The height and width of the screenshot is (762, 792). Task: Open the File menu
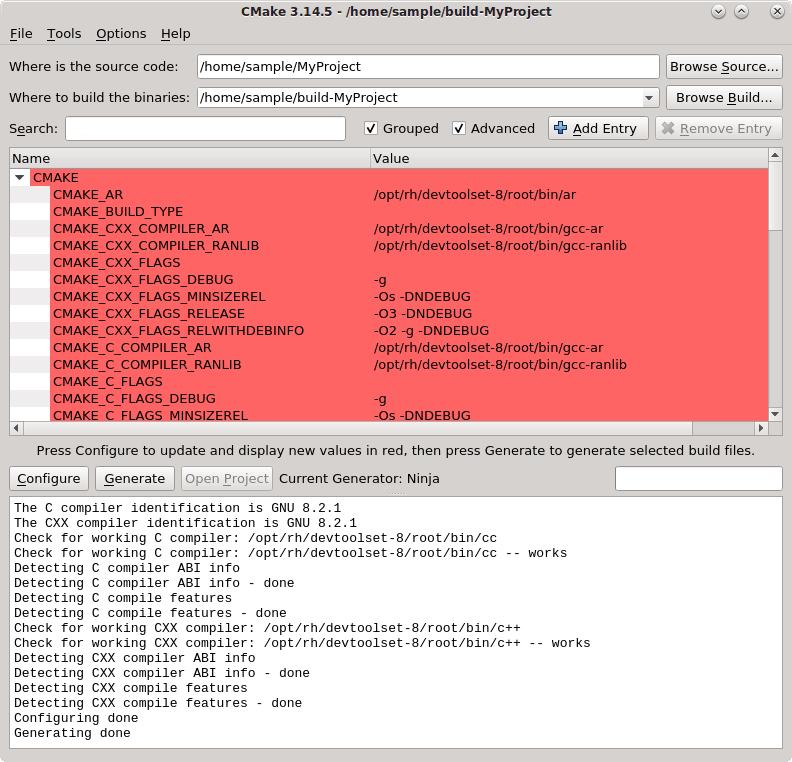pyautogui.click(x=21, y=34)
